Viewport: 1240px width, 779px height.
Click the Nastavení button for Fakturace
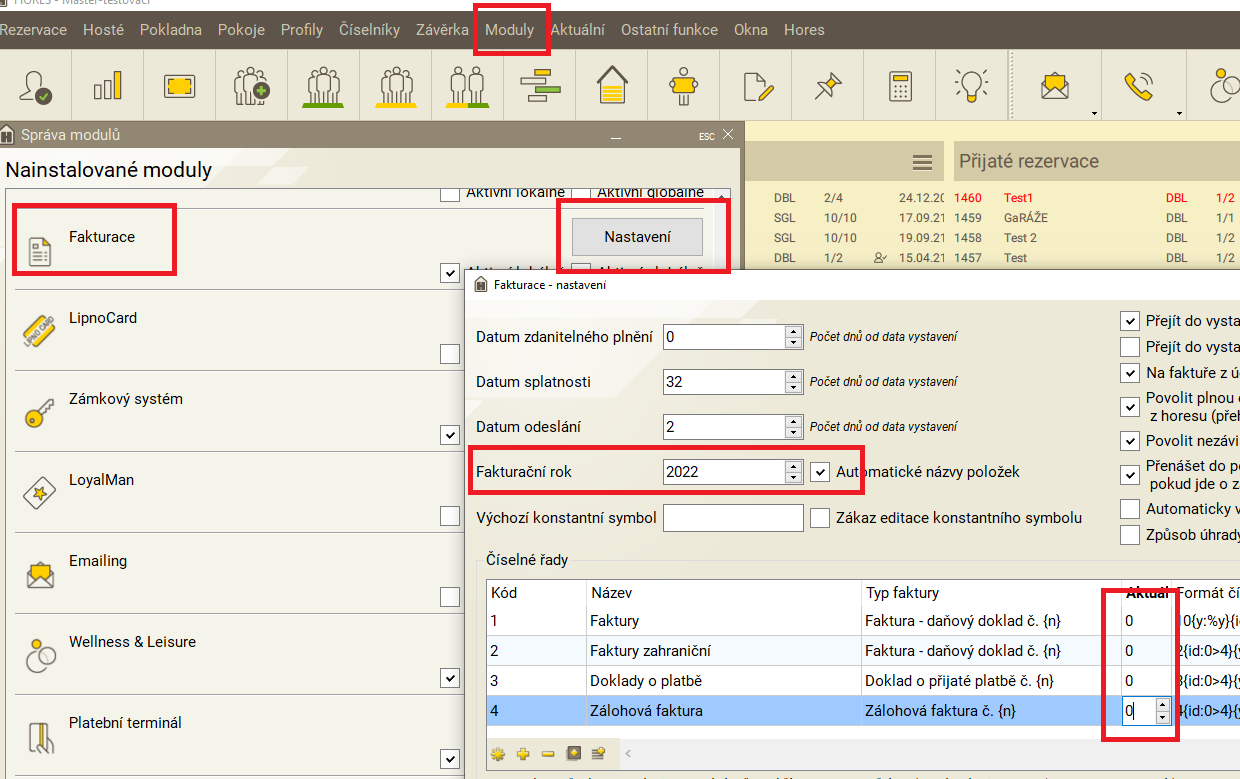[637, 237]
